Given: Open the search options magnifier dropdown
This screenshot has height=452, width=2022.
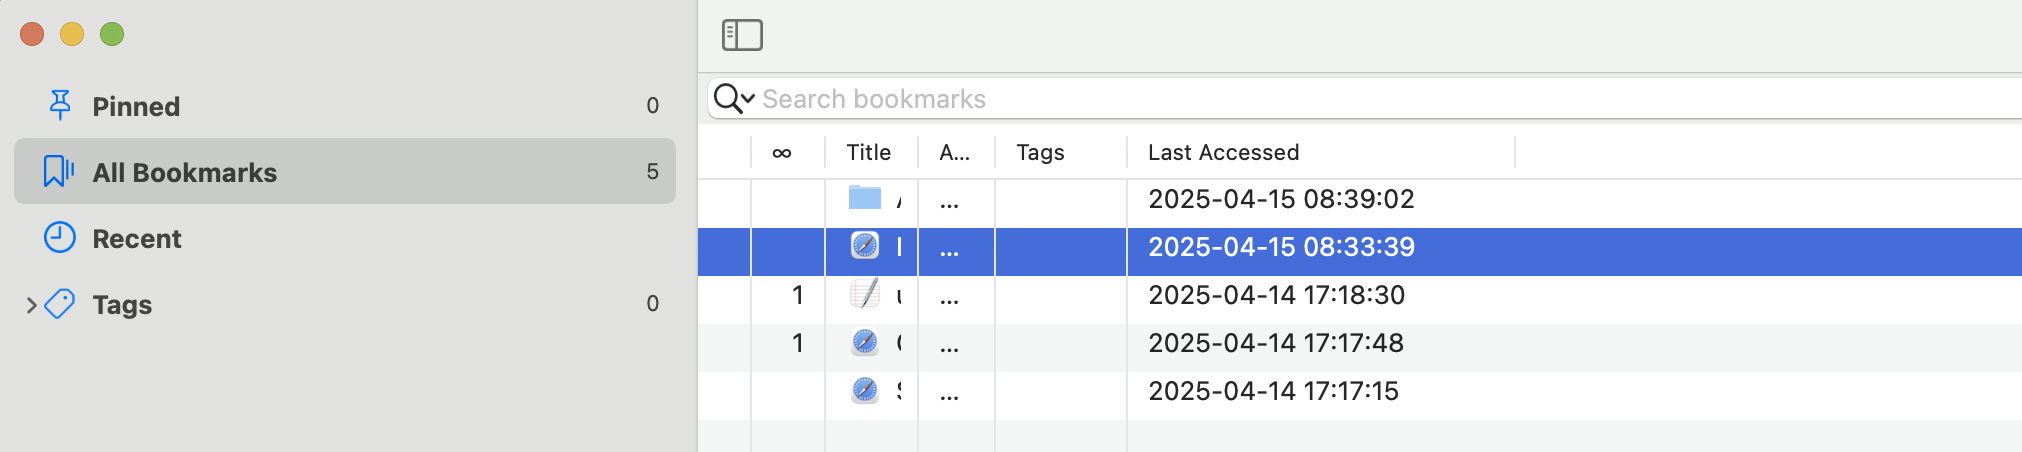Looking at the screenshot, I should (x=734, y=99).
